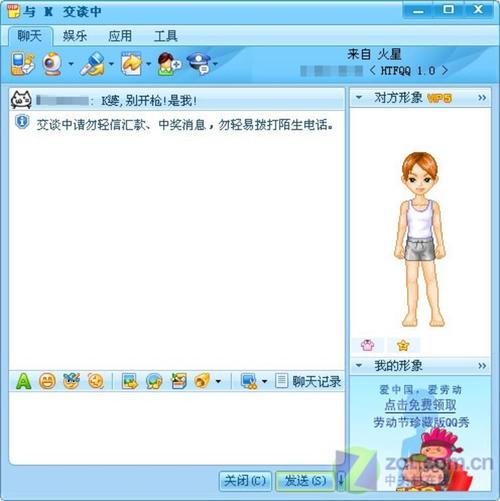Viewport: 500px width, 501px height.
Task: Open the voice chat options arrow
Action: (x=111, y=63)
